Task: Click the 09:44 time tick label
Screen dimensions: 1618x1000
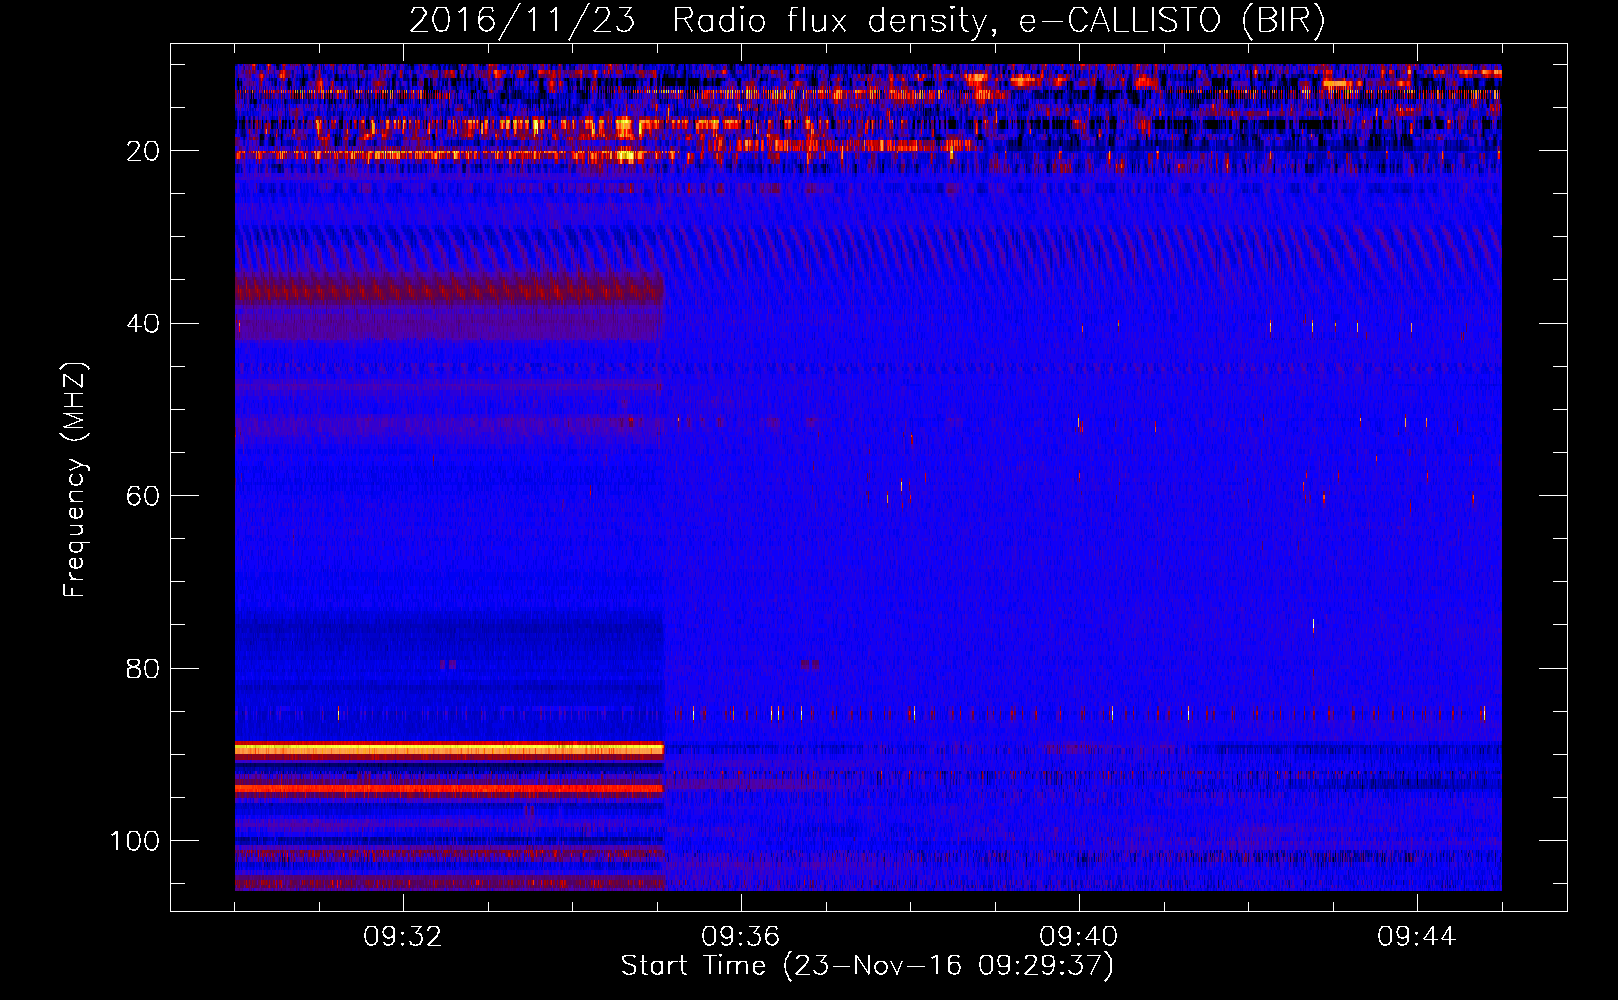Action: click(x=1417, y=937)
